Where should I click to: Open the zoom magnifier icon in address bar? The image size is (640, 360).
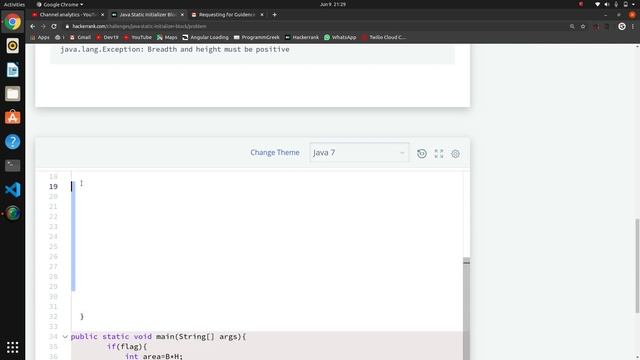(572, 26)
